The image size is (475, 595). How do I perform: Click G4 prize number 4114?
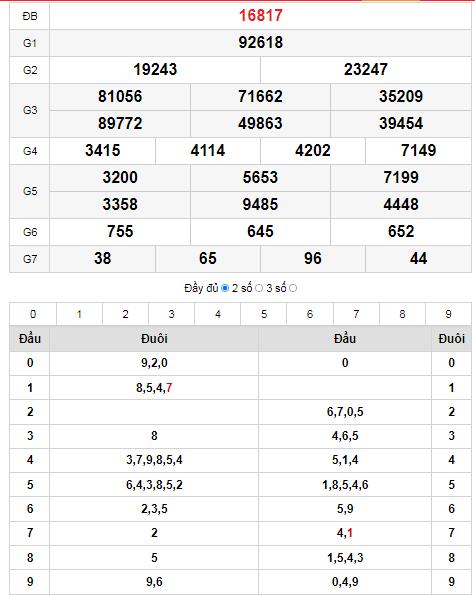pos(208,151)
